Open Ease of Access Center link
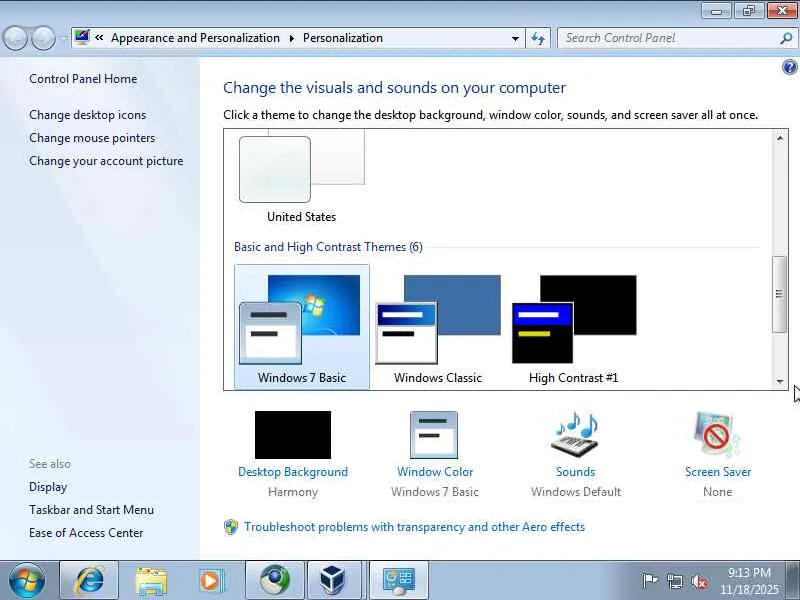 86,533
